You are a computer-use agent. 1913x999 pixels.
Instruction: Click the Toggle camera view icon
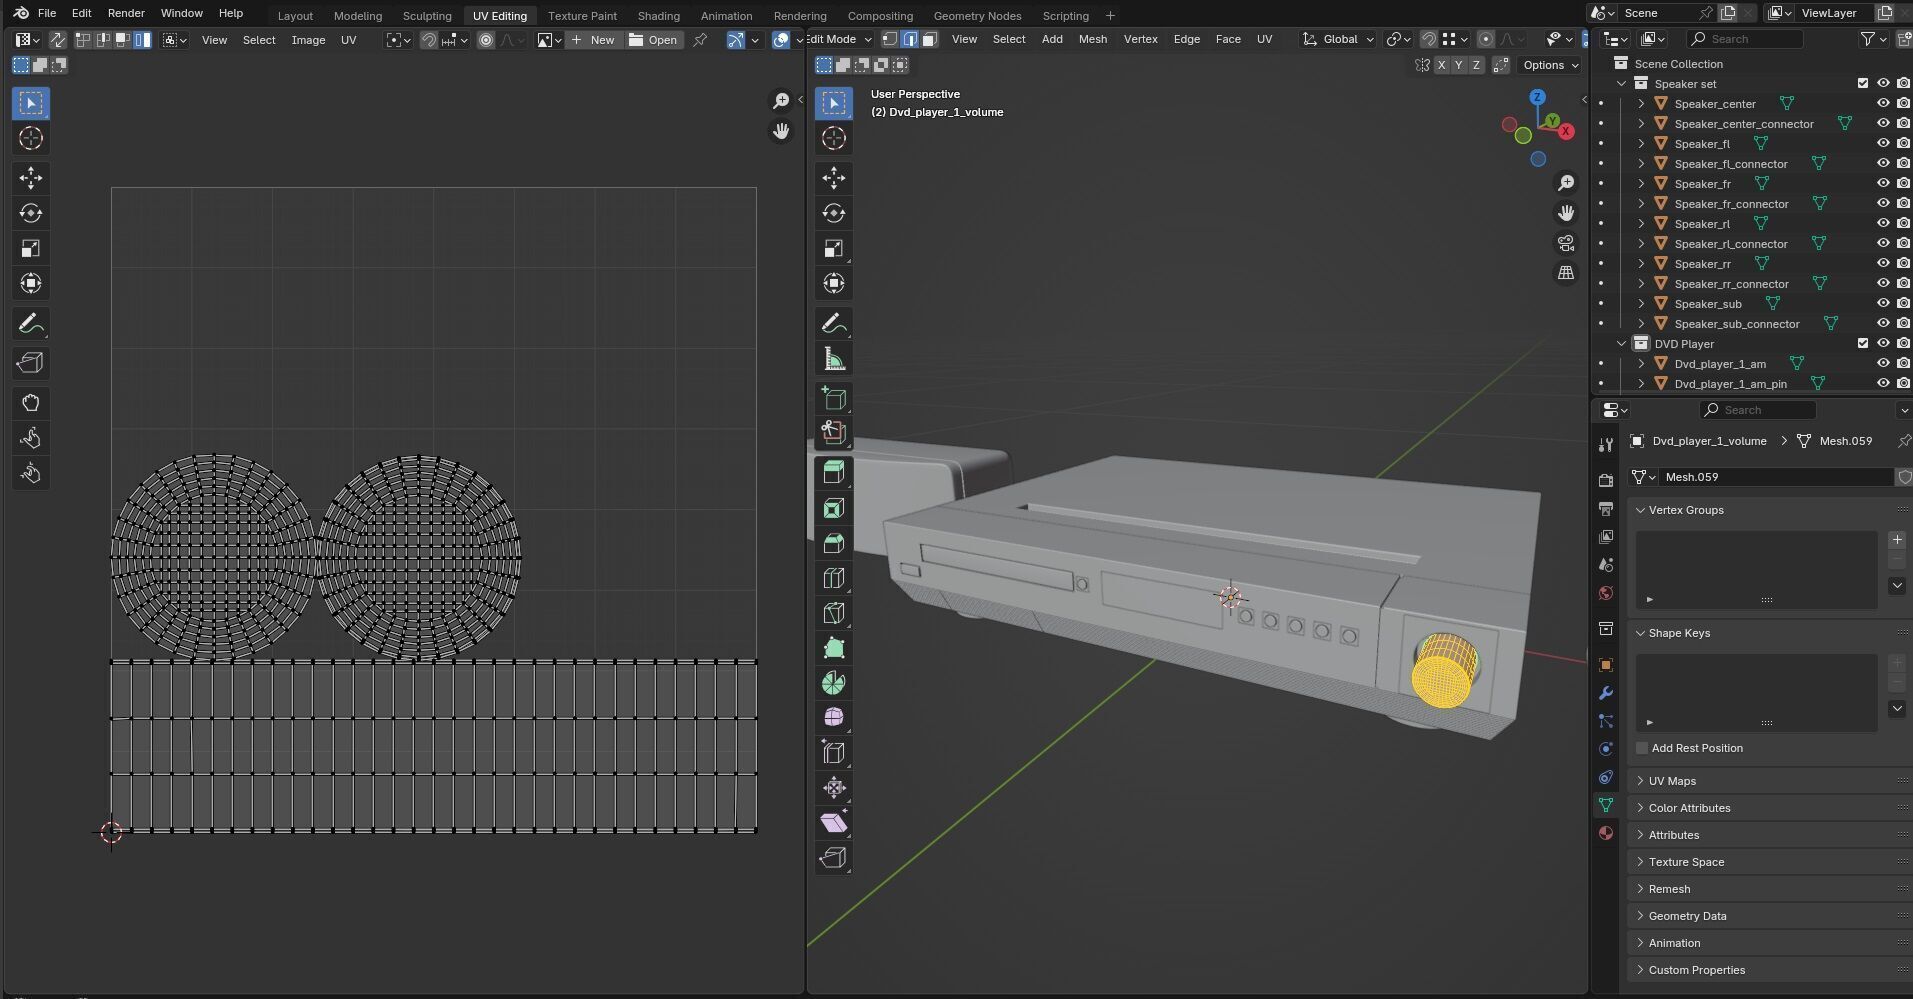[x=1565, y=243]
